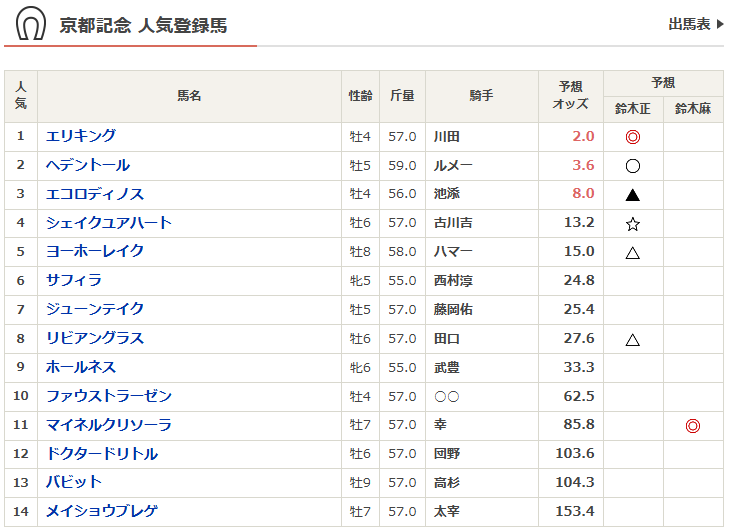The width and height of the screenshot is (729, 531).
Task: Open メイショウブレゲ horse page
Action: 102,512
